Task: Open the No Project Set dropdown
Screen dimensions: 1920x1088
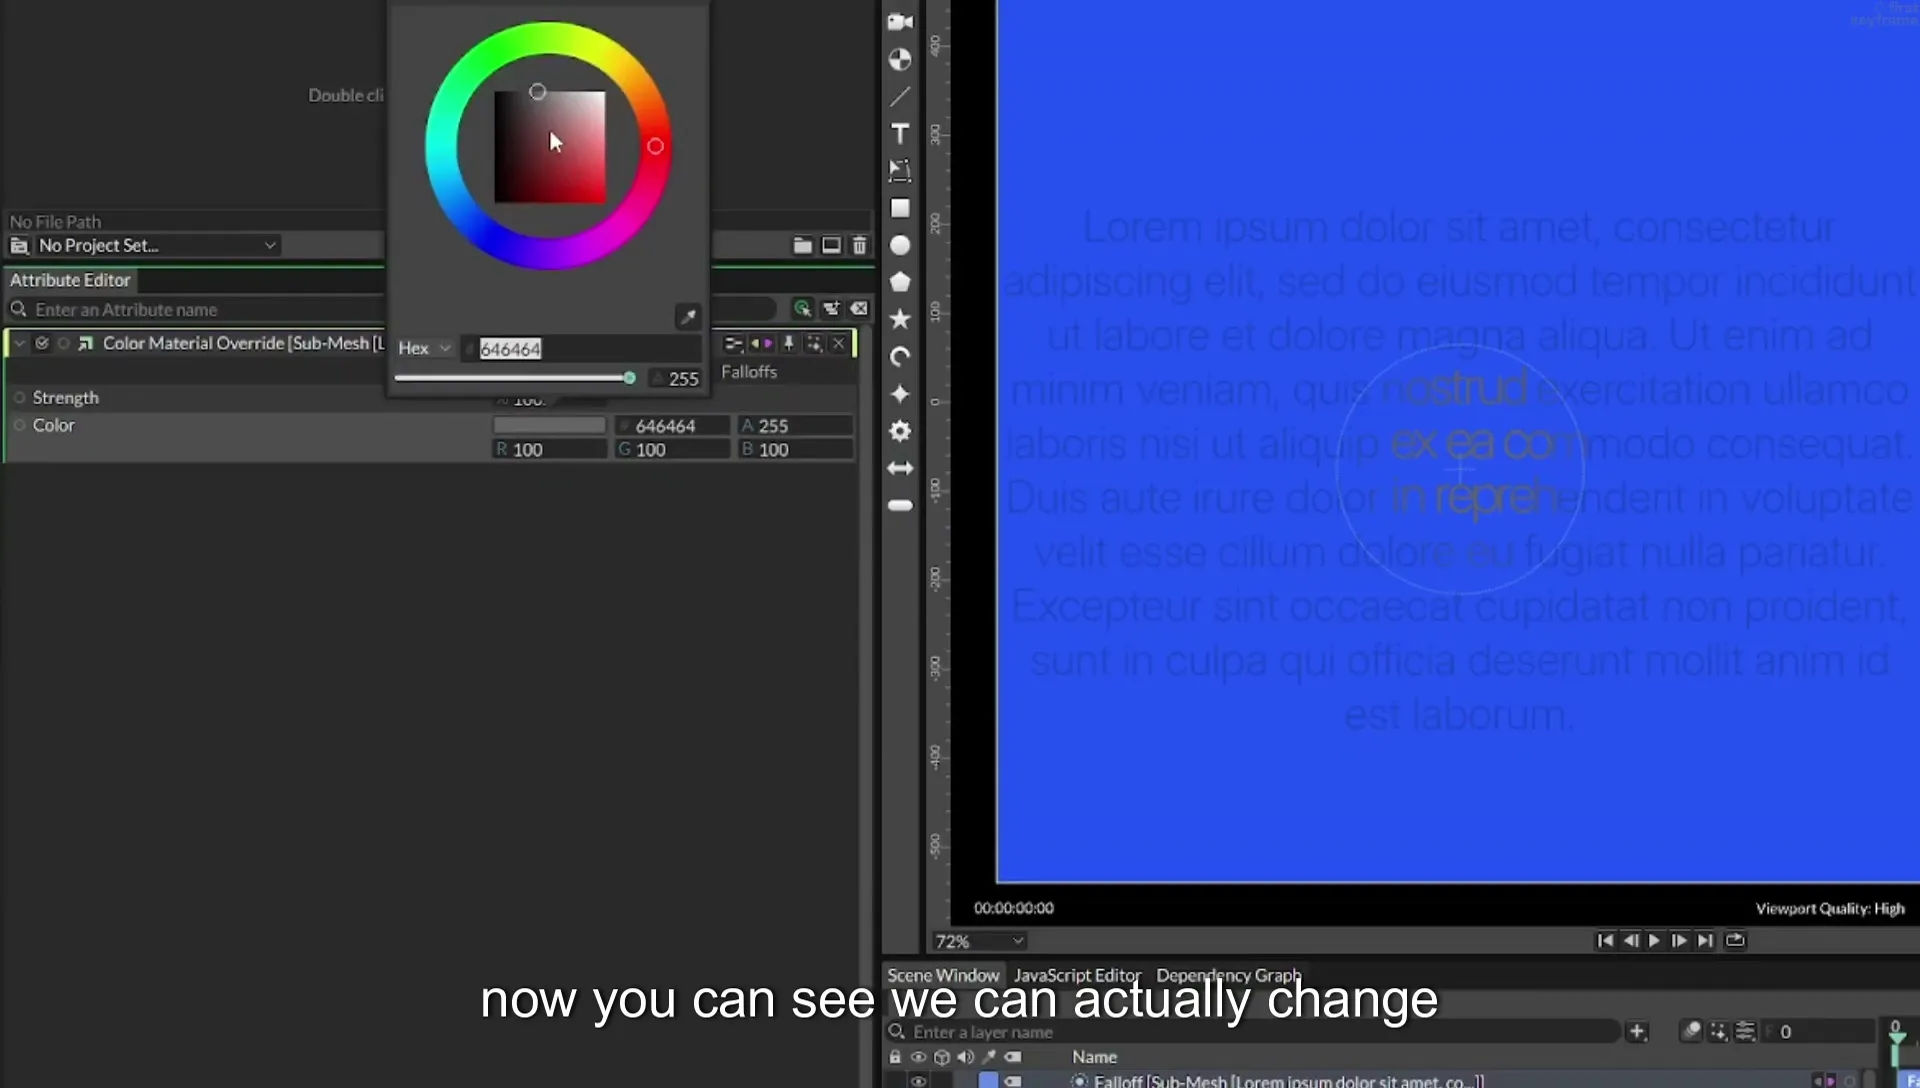Action: click(157, 245)
